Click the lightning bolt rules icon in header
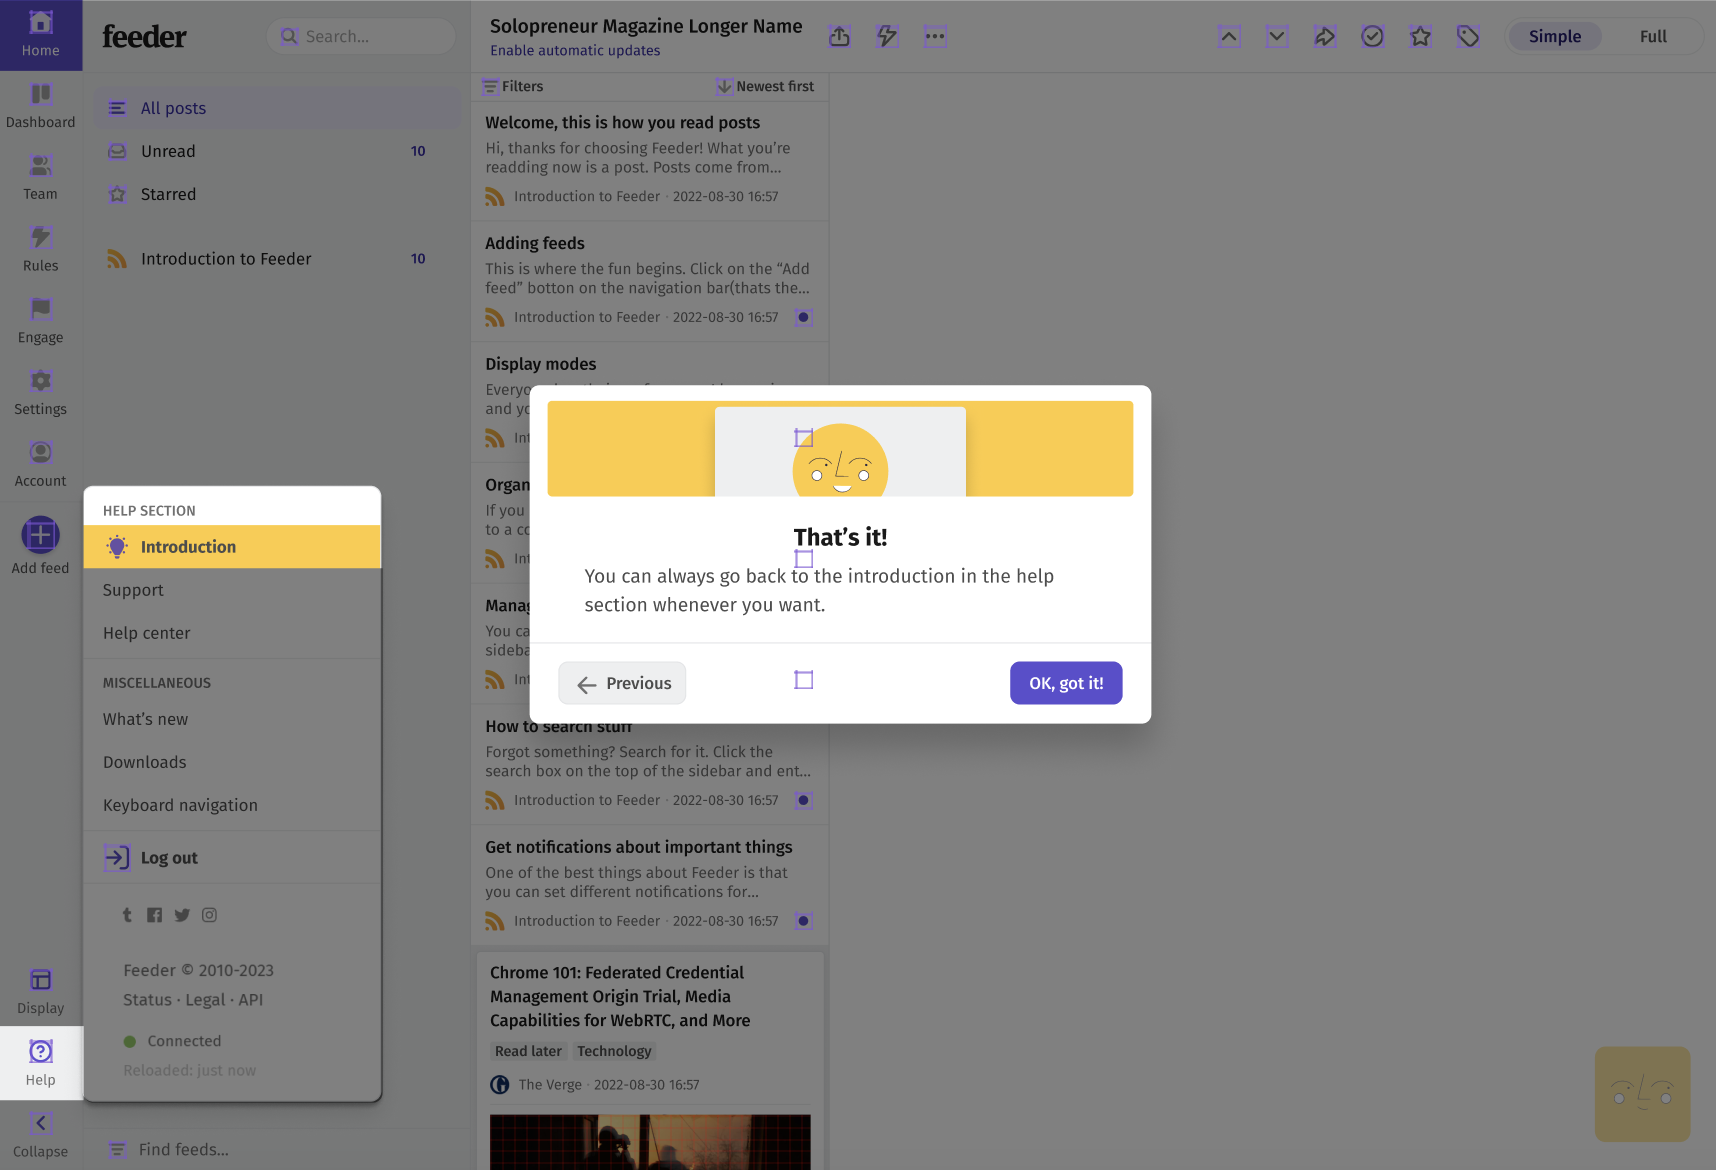Image resolution: width=1716 pixels, height=1170 pixels. coord(887,37)
